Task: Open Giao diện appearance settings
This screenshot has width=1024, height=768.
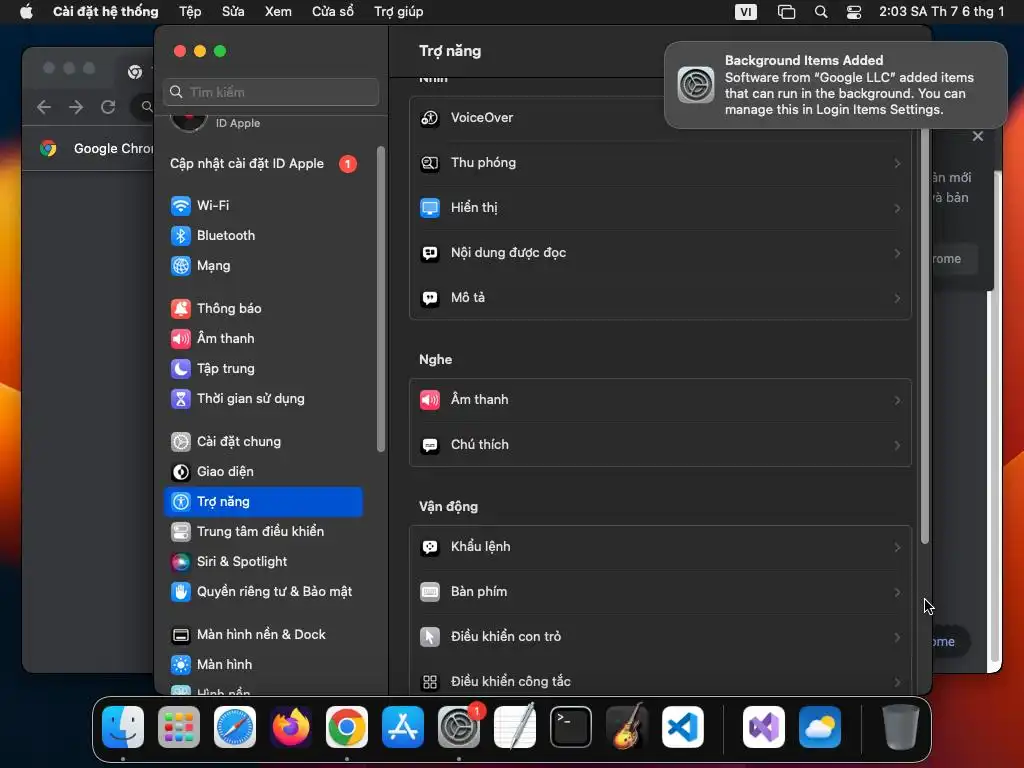Action: [x=263, y=472]
